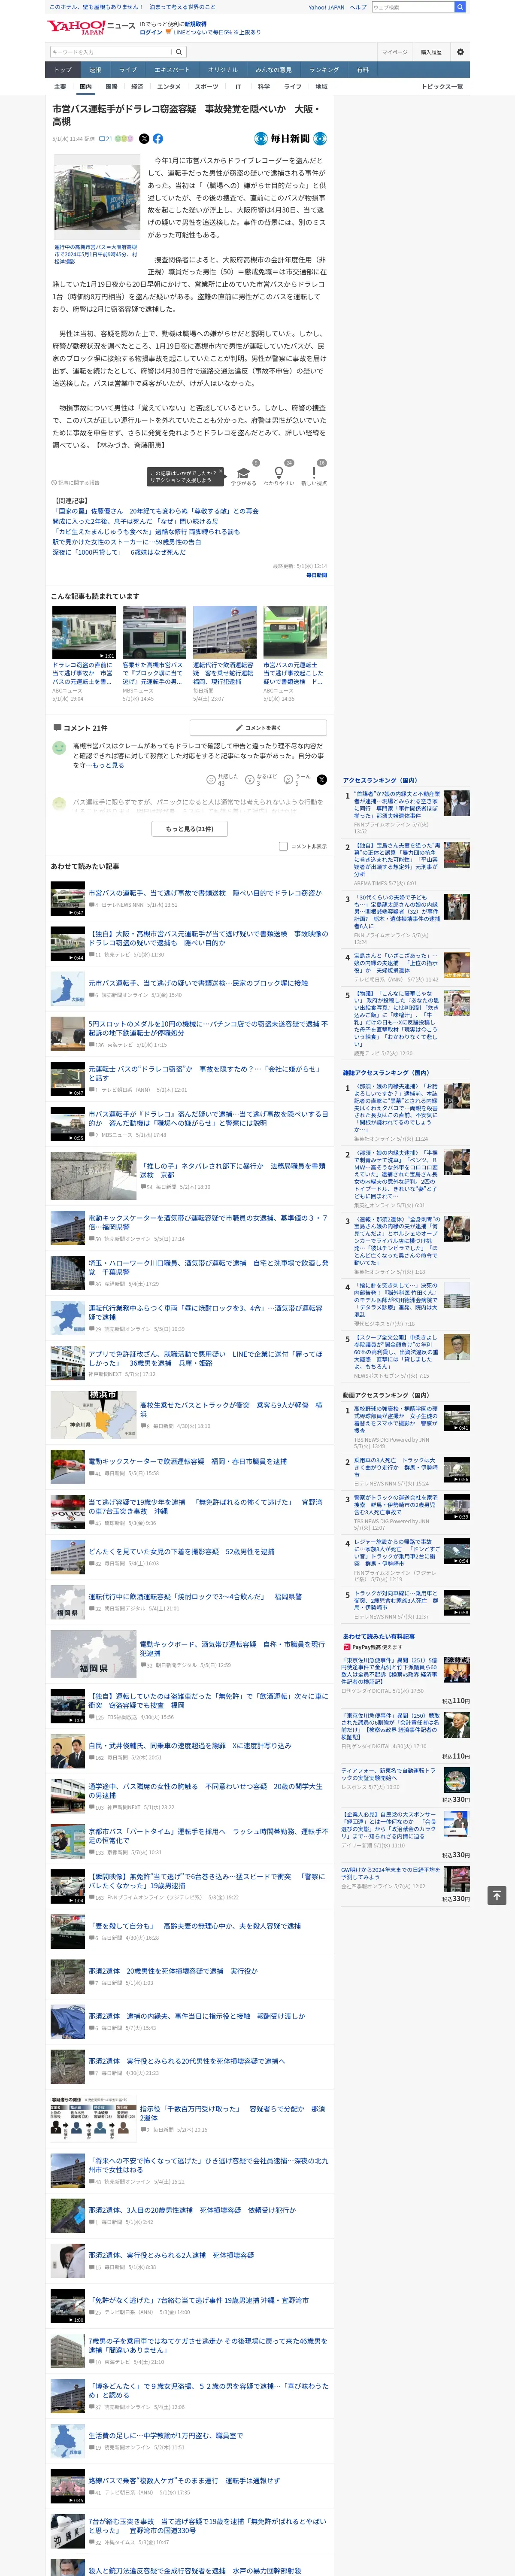The image size is (515, 2576).
Task: Click the マイページ link
Action: click(x=395, y=52)
